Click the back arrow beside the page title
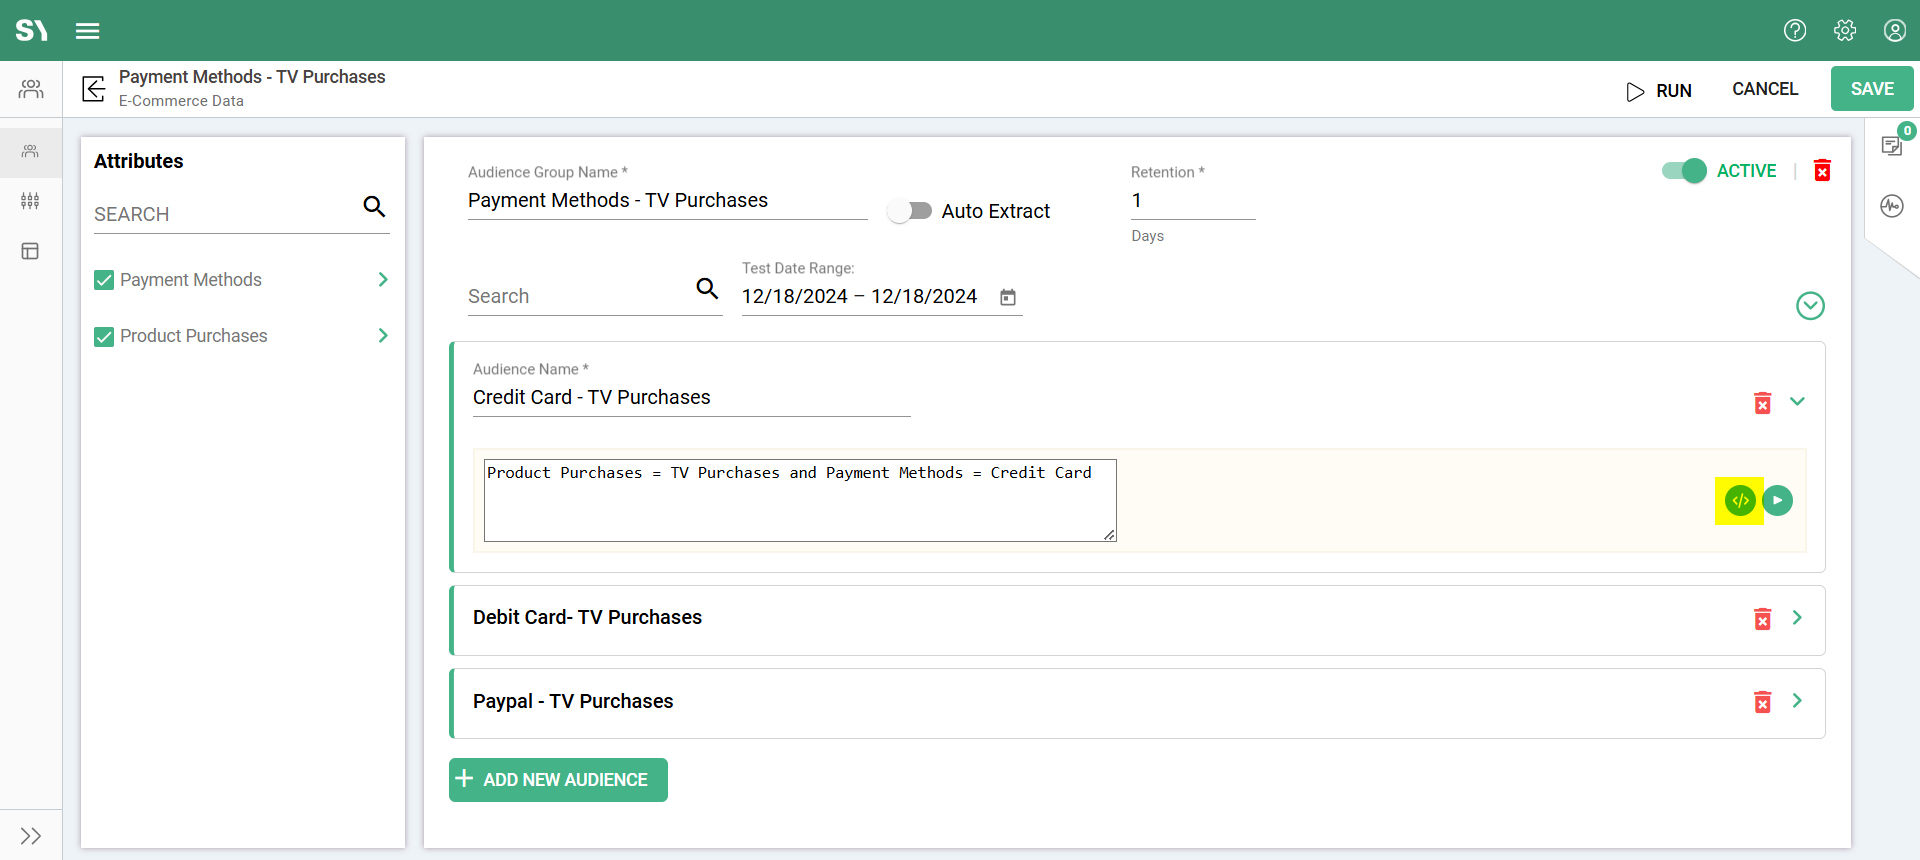 pyautogui.click(x=94, y=89)
